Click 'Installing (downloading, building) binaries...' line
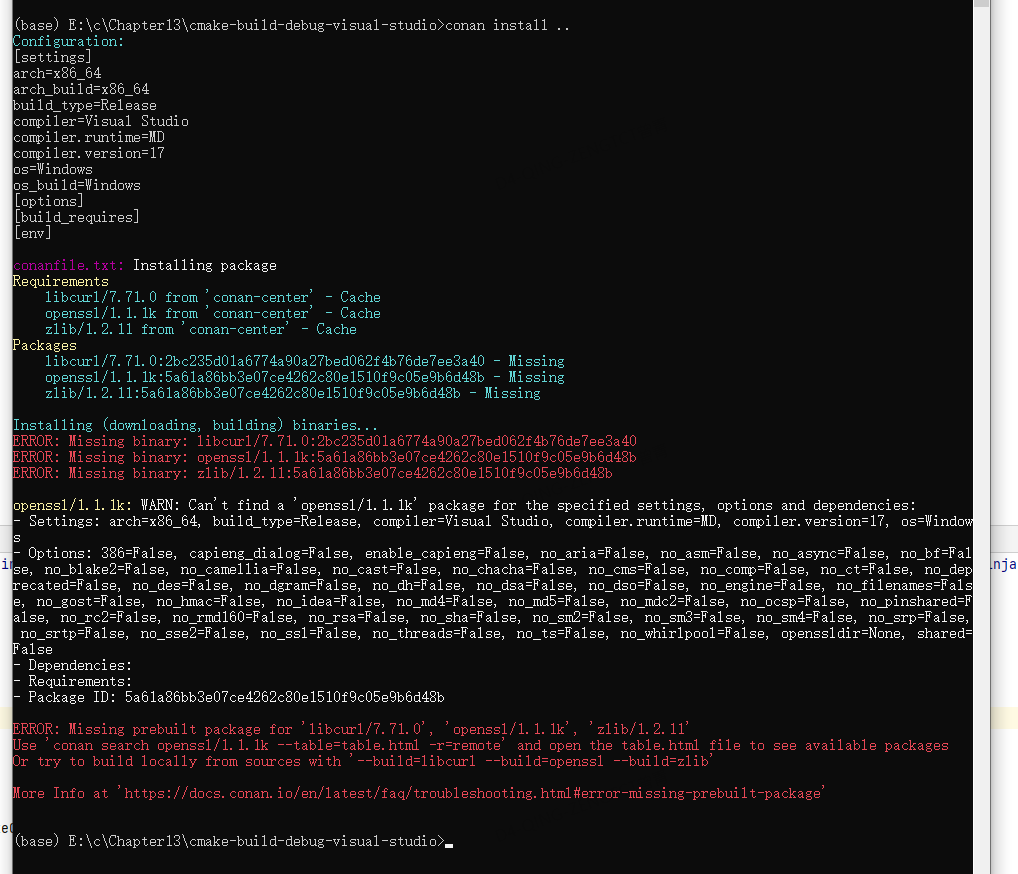The height and width of the screenshot is (874, 1018). (196, 425)
